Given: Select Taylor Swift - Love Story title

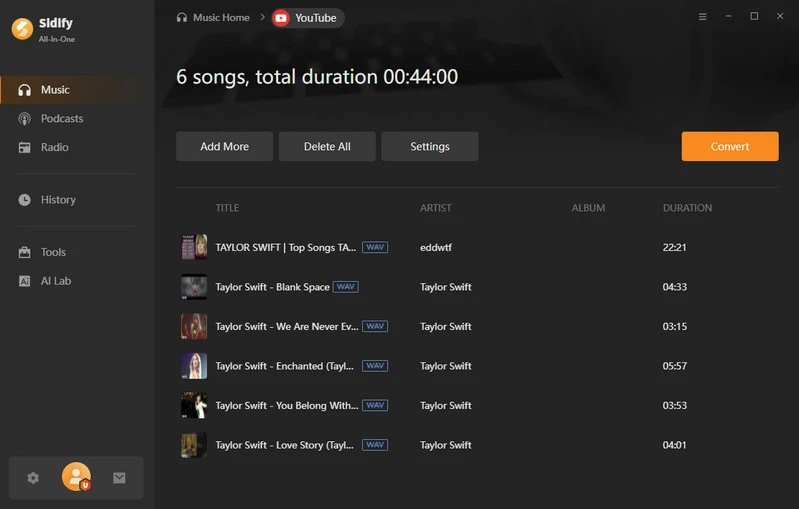Looking at the screenshot, I should [x=284, y=445].
